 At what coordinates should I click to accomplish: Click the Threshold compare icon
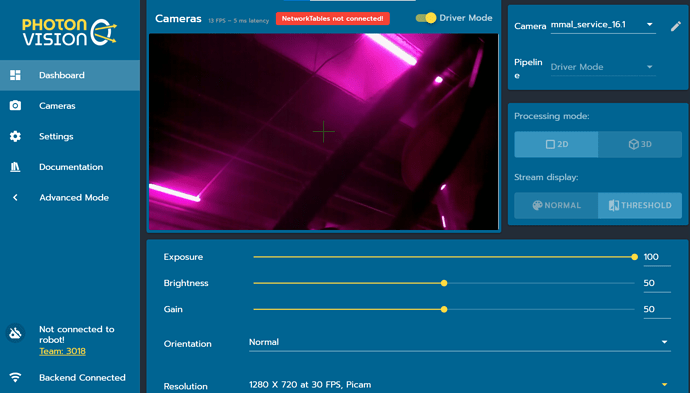(x=613, y=206)
